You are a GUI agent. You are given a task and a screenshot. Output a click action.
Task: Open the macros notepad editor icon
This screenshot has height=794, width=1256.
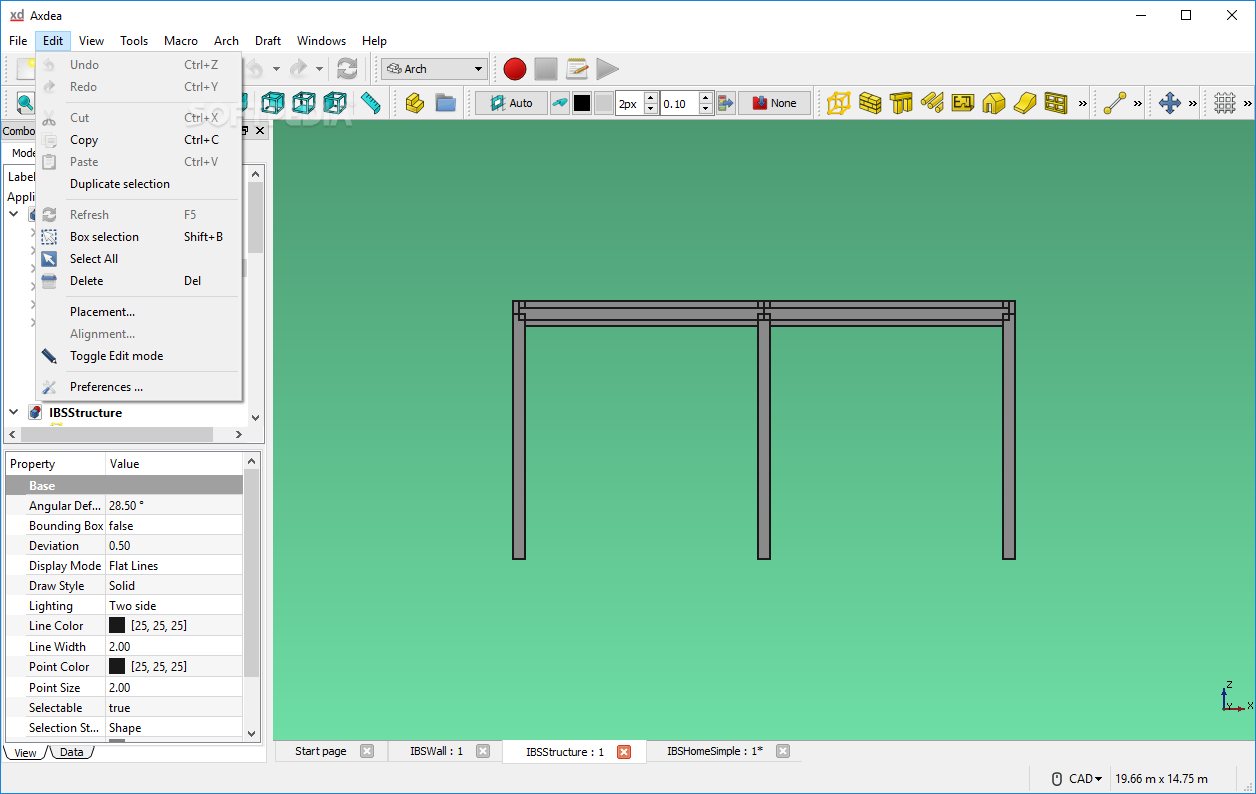click(x=577, y=69)
